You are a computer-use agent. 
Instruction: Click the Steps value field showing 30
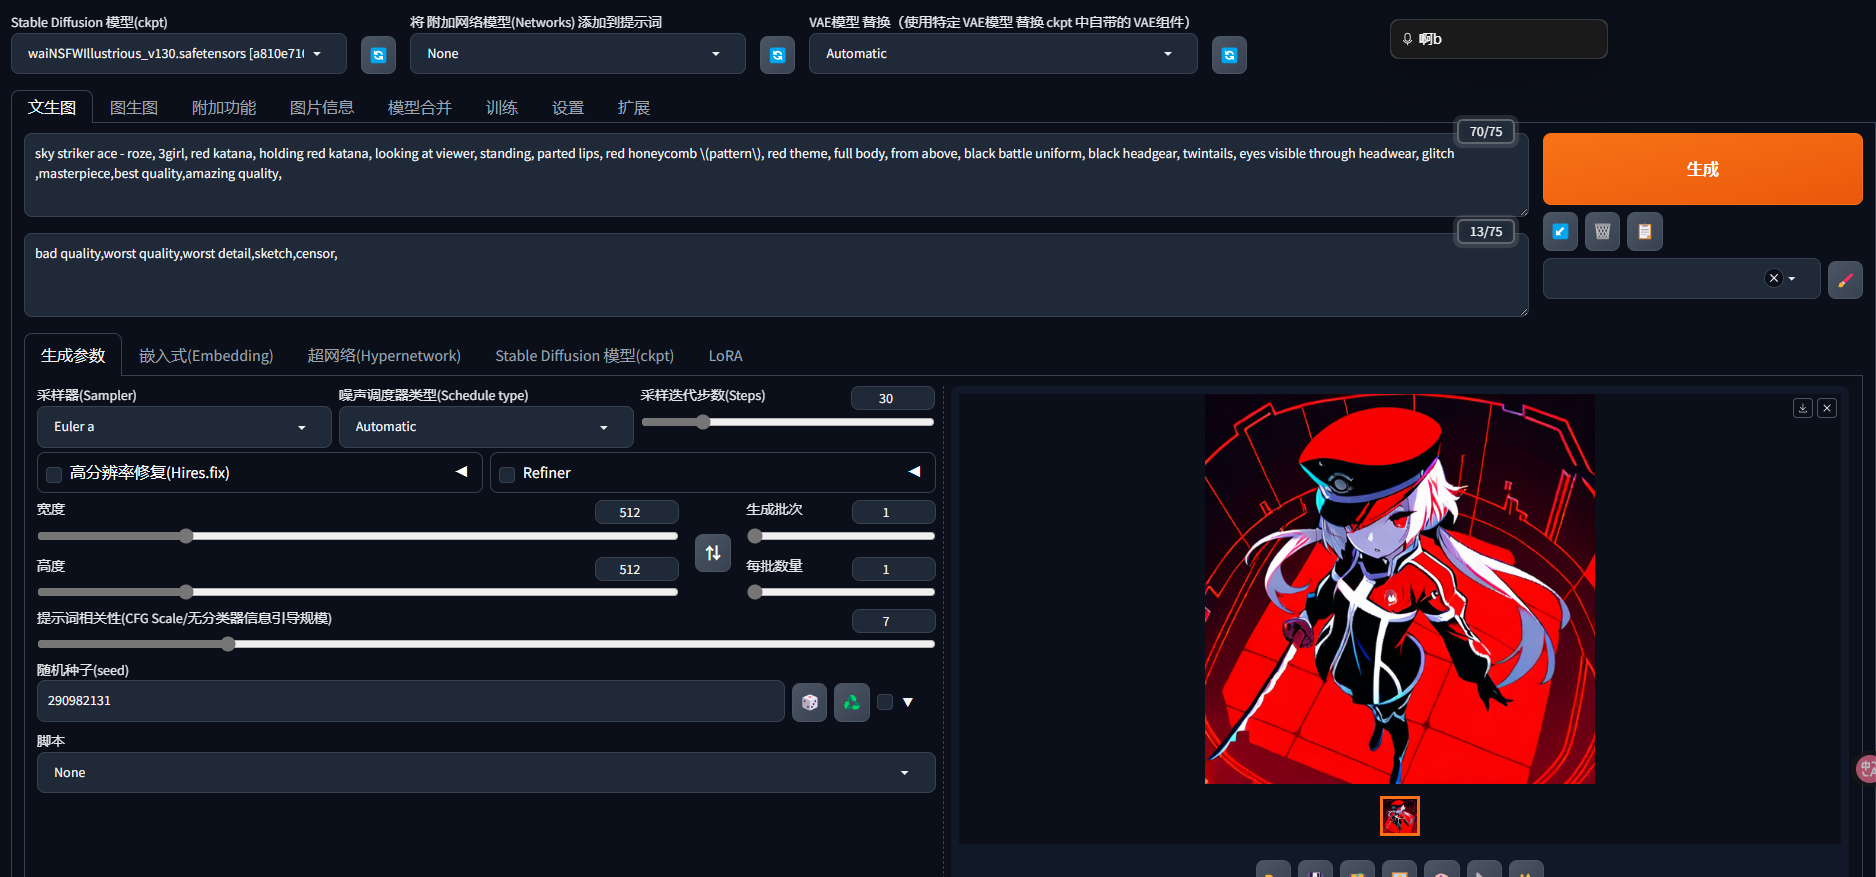point(892,398)
